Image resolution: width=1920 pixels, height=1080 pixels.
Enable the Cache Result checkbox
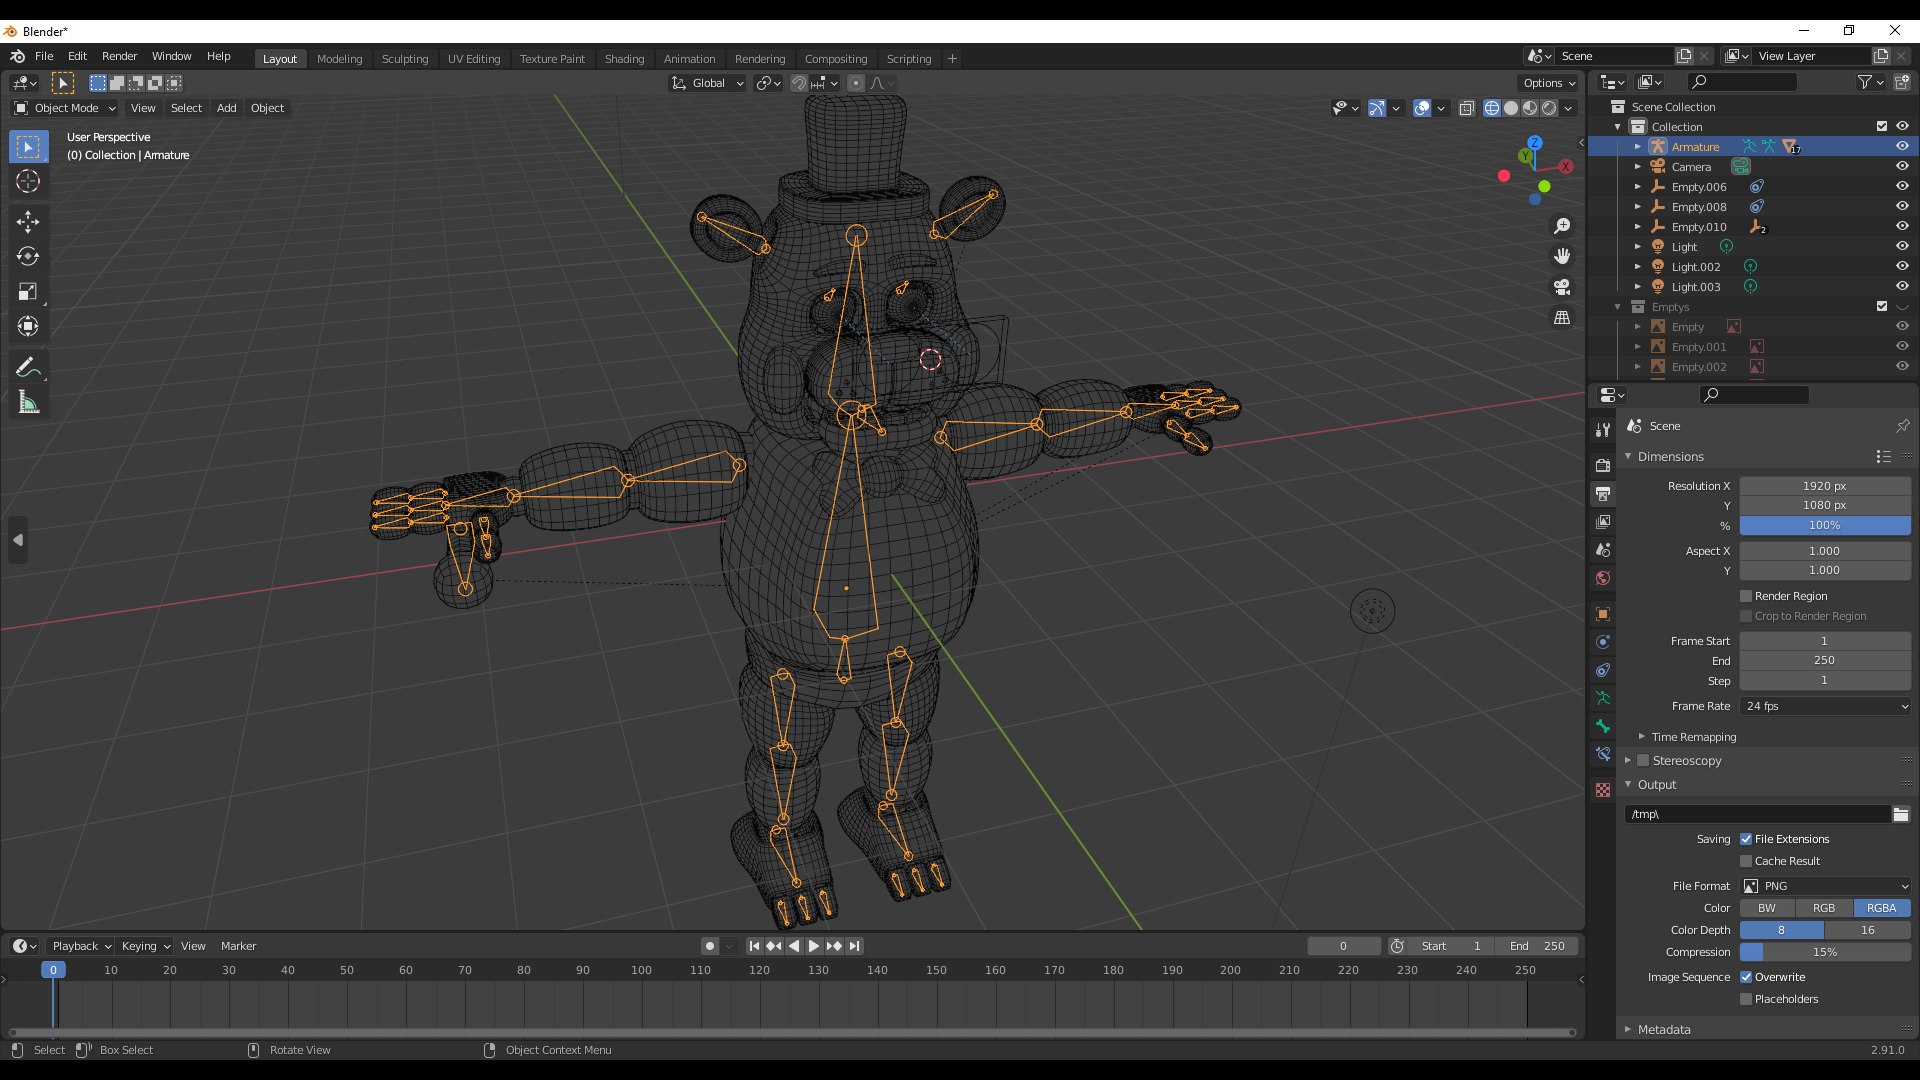click(1746, 861)
